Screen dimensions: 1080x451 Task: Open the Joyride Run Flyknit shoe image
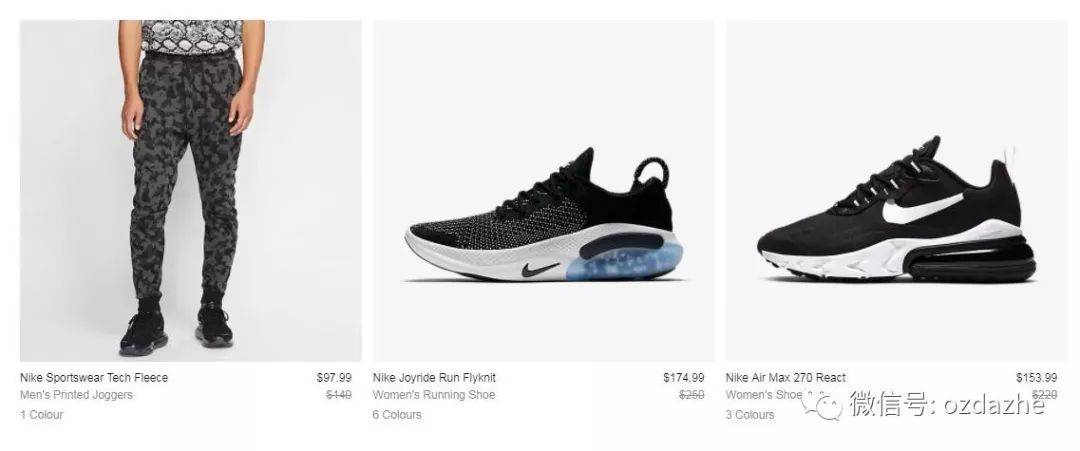(543, 191)
